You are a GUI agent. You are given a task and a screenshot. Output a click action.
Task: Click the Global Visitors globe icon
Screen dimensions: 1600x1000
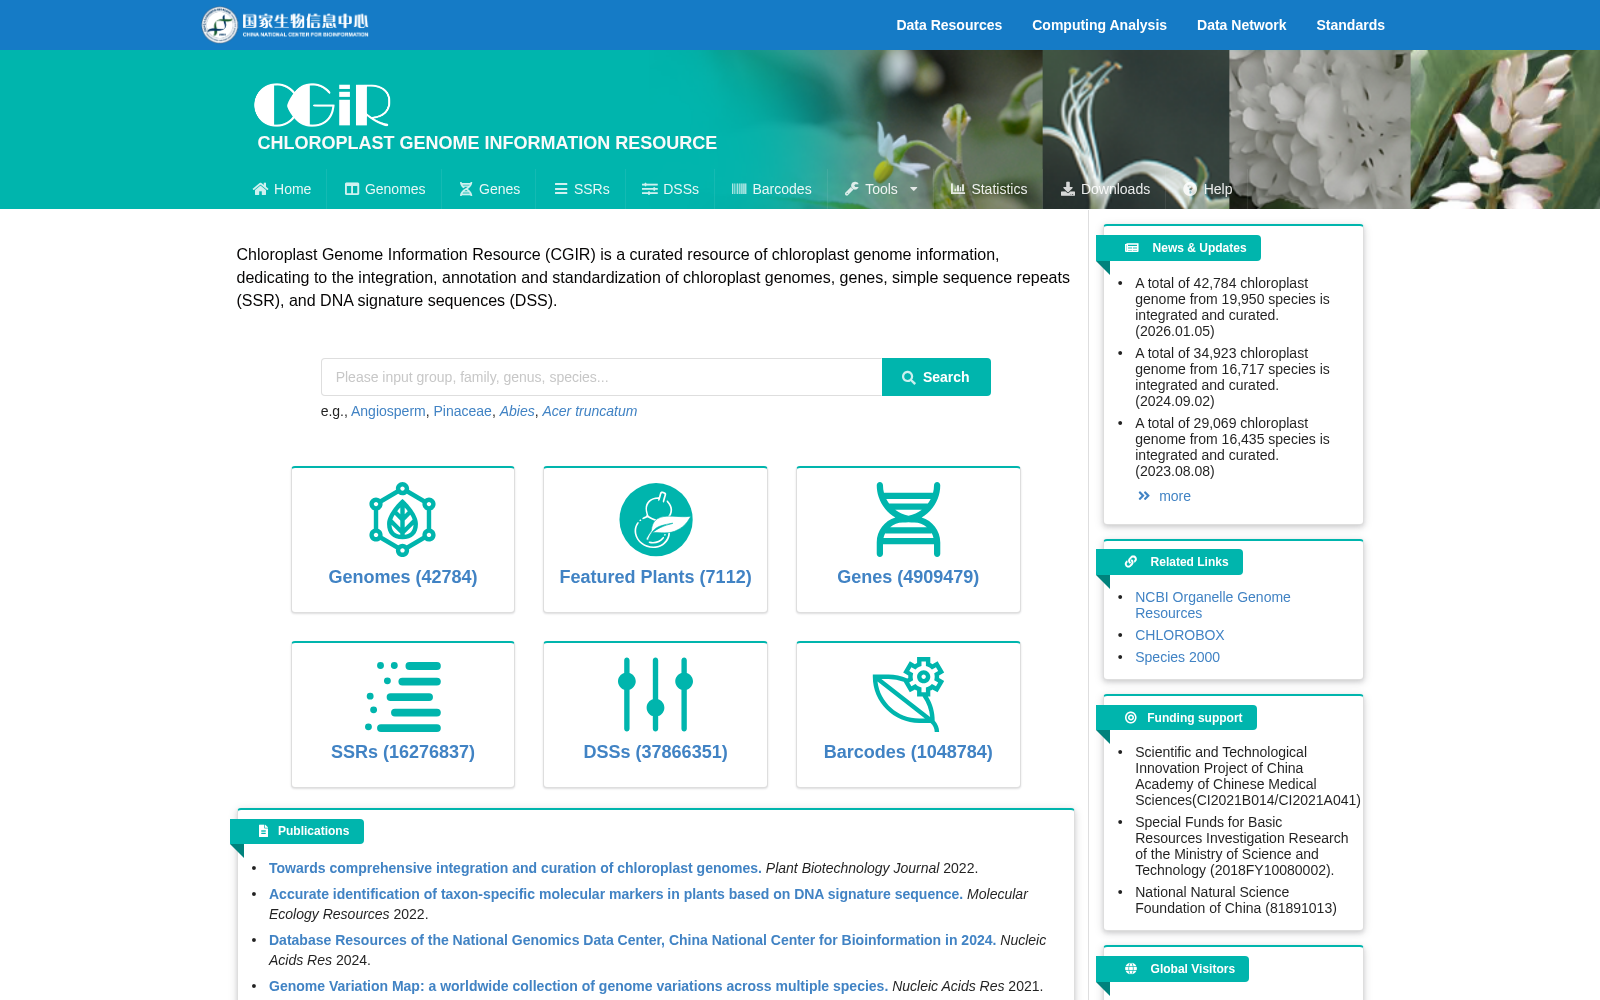point(1131,969)
